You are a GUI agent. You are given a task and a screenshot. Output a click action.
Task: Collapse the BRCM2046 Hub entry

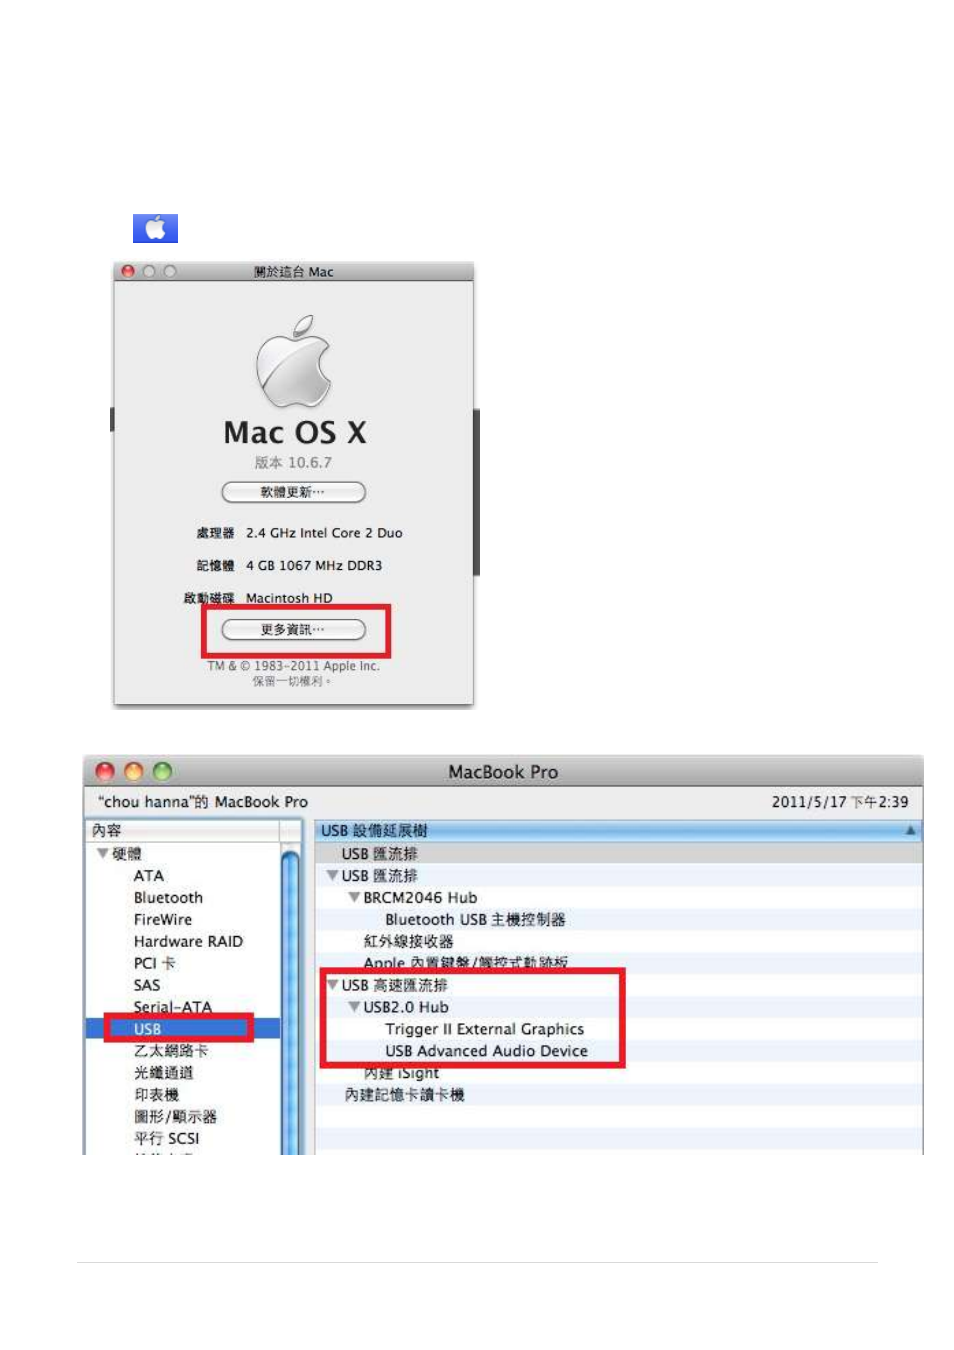(x=354, y=897)
